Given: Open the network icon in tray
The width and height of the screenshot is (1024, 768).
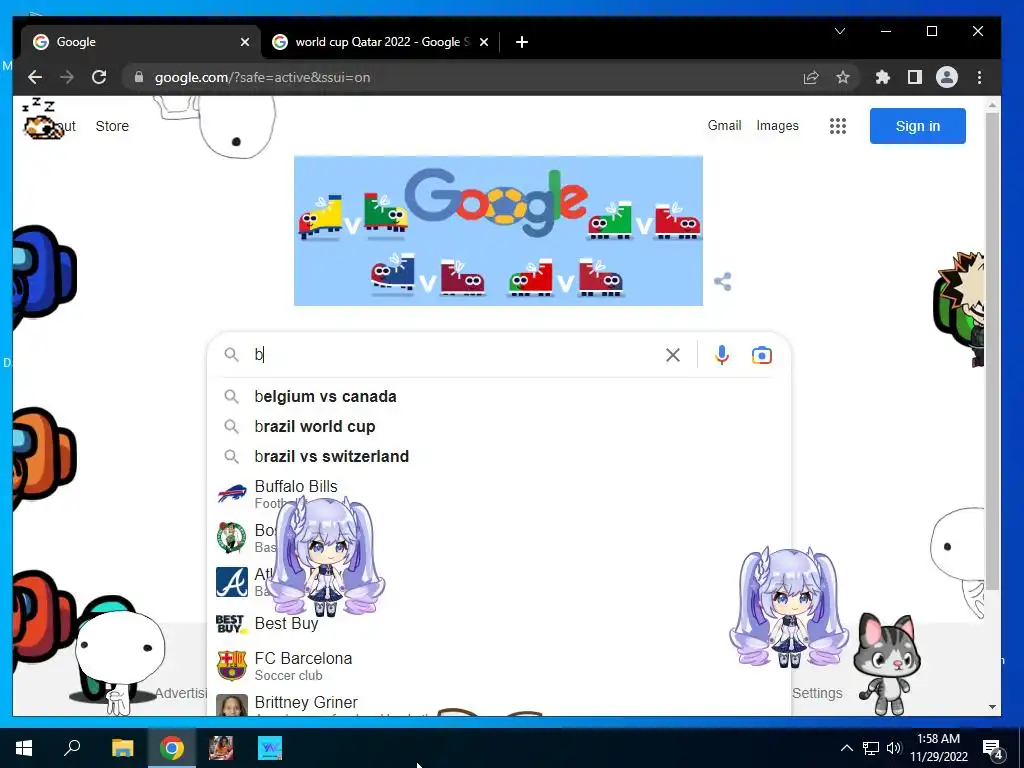Looking at the screenshot, I should click(871, 748).
